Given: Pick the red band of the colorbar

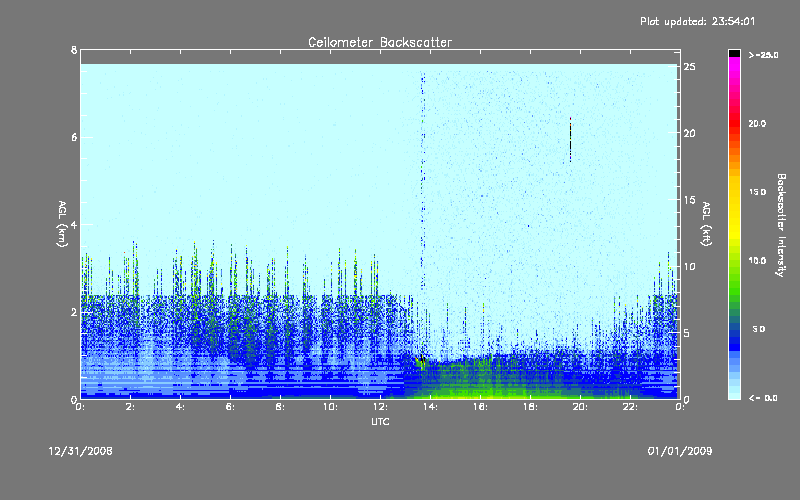Looking at the screenshot, I should pyautogui.click(x=734, y=124).
